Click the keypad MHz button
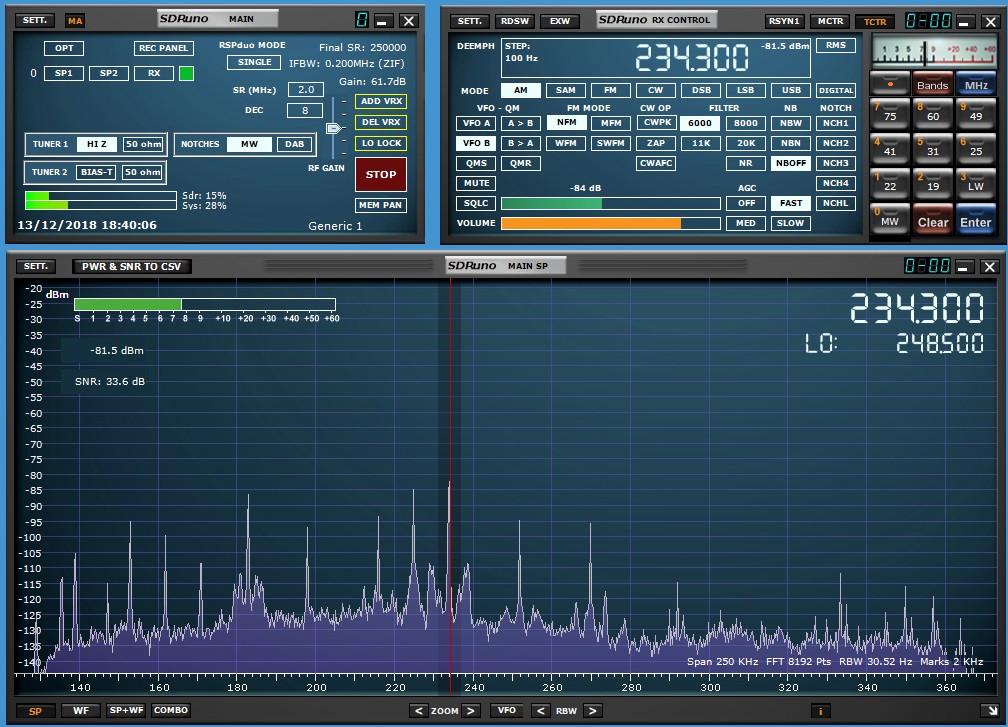This screenshot has height=727, width=1008. (x=976, y=84)
